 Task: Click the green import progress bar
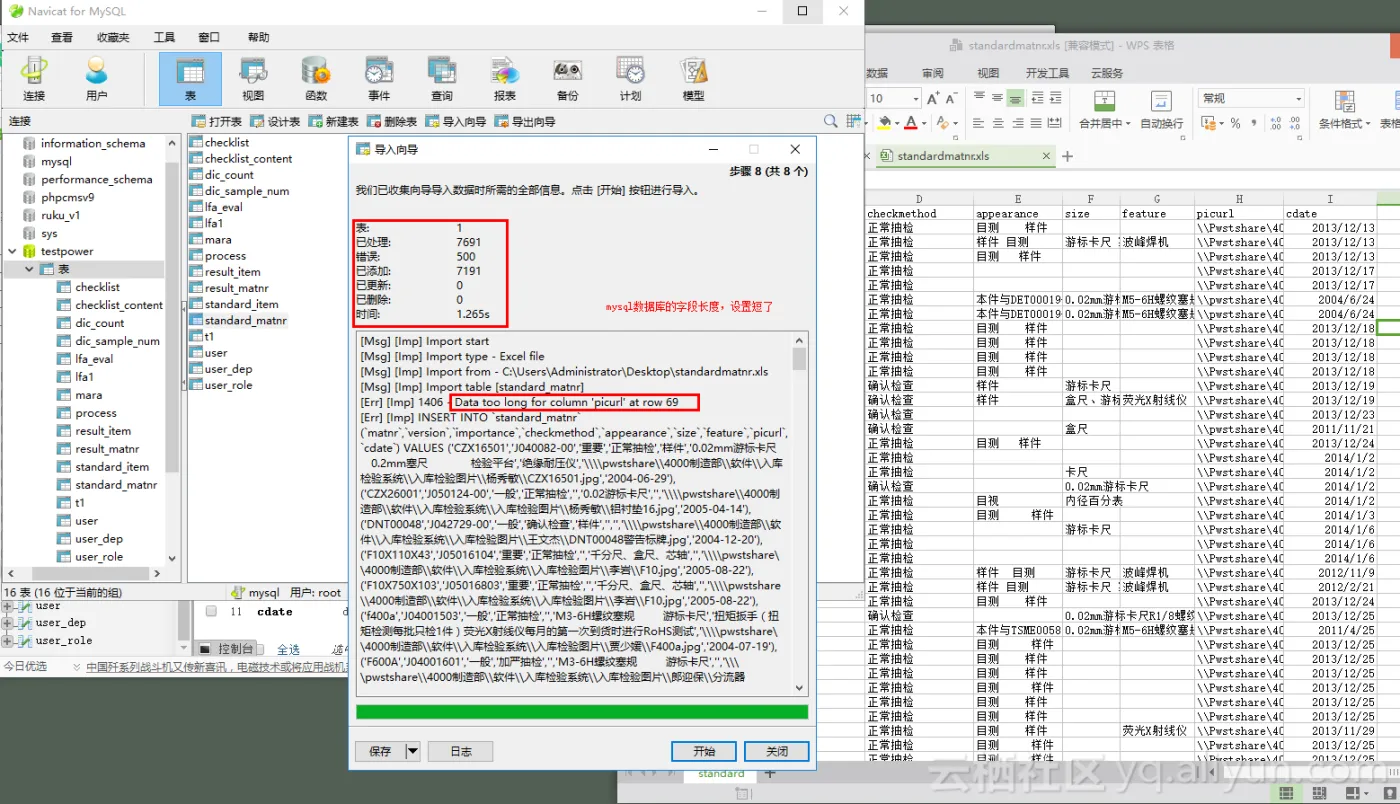tap(582, 712)
